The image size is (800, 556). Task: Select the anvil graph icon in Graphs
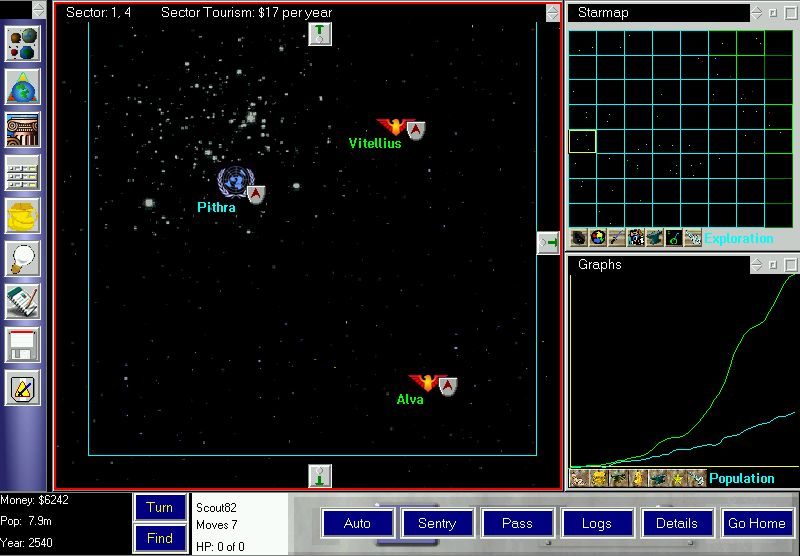pos(657,478)
